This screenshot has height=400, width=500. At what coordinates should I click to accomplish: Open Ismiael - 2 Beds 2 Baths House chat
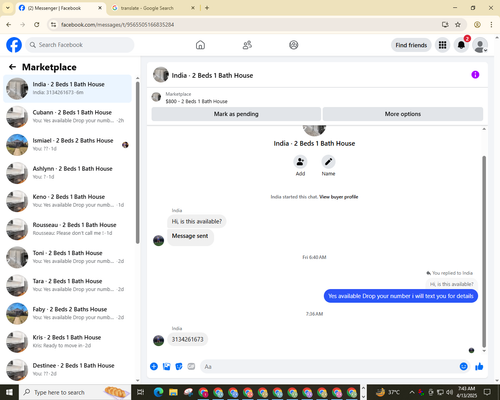[x=68, y=145]
